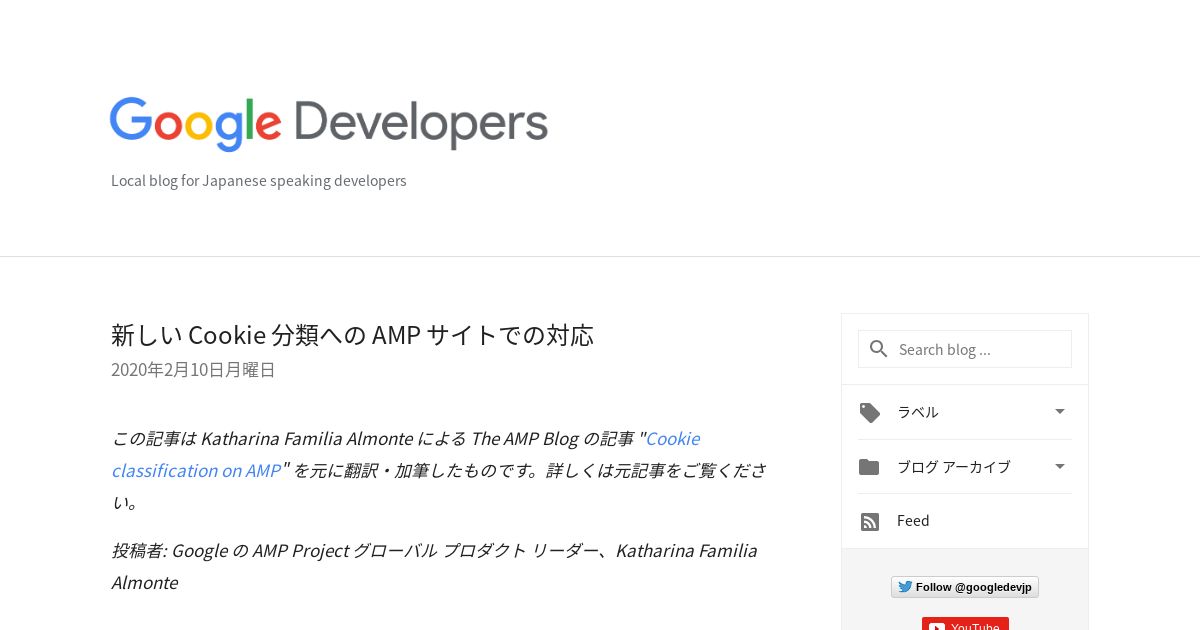Click Follow @googledevjp button
This screenshot has width=1200, height=630.
[x=965, y=587]
